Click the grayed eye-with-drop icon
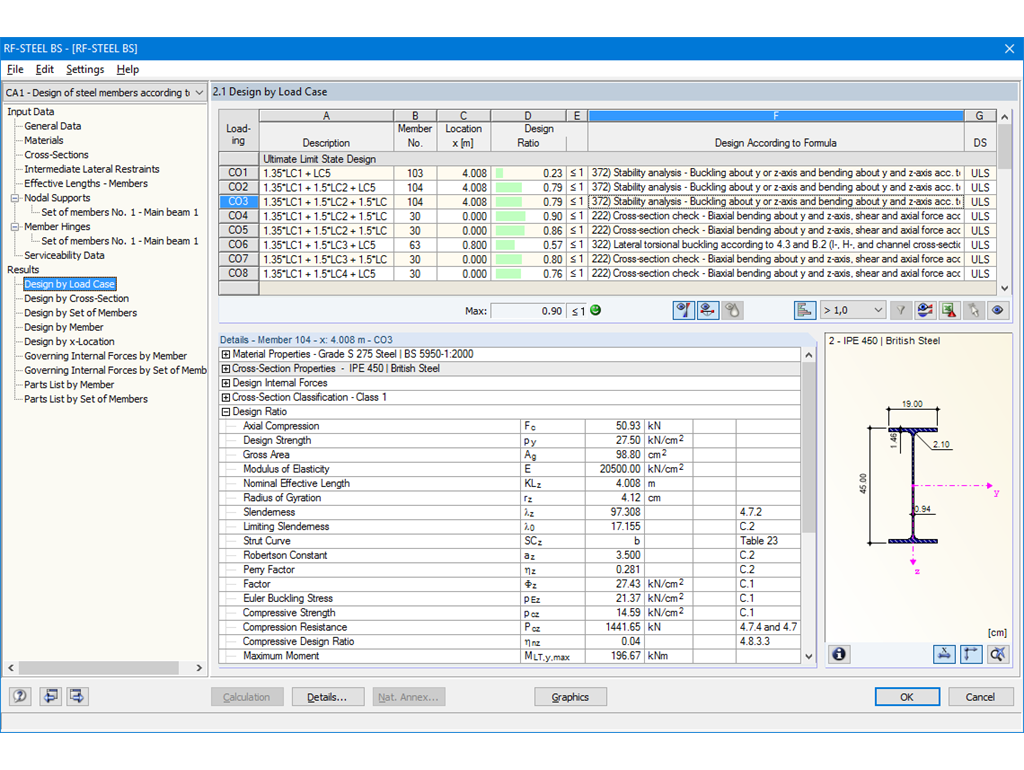The width and height of the screenshot is (1024, 770). pos(732,310)
